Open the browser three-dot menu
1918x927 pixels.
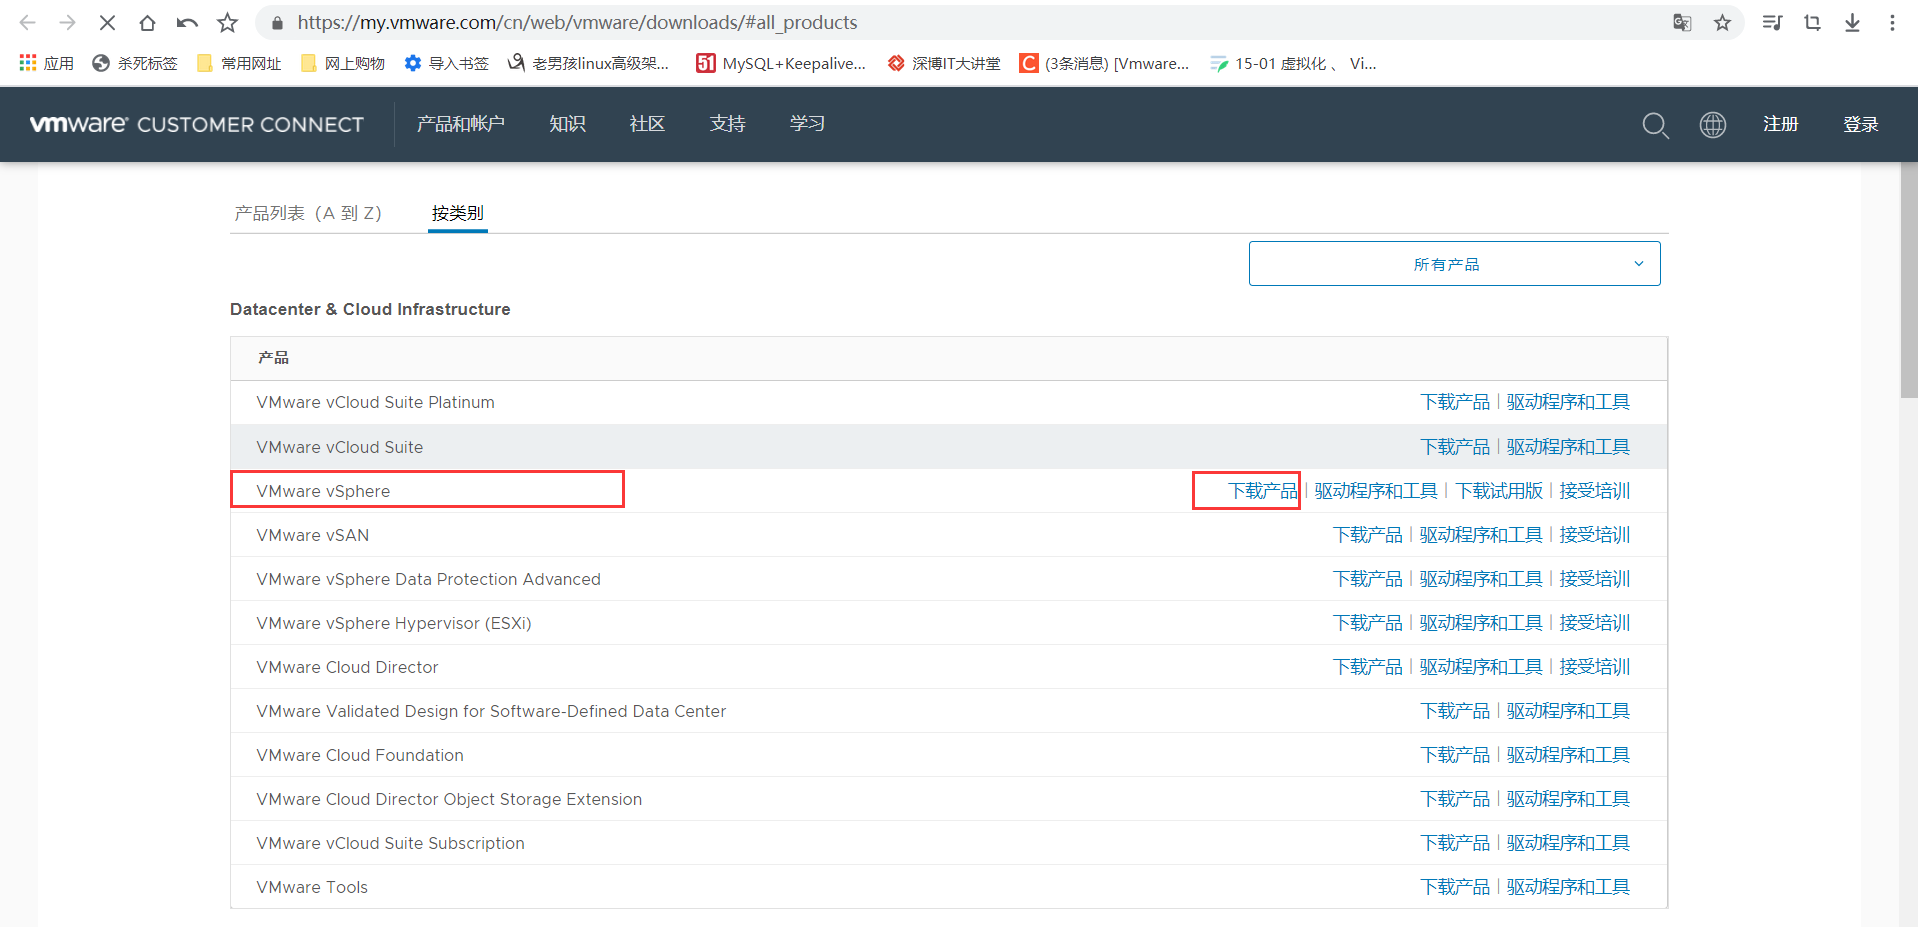[1892, 22]
